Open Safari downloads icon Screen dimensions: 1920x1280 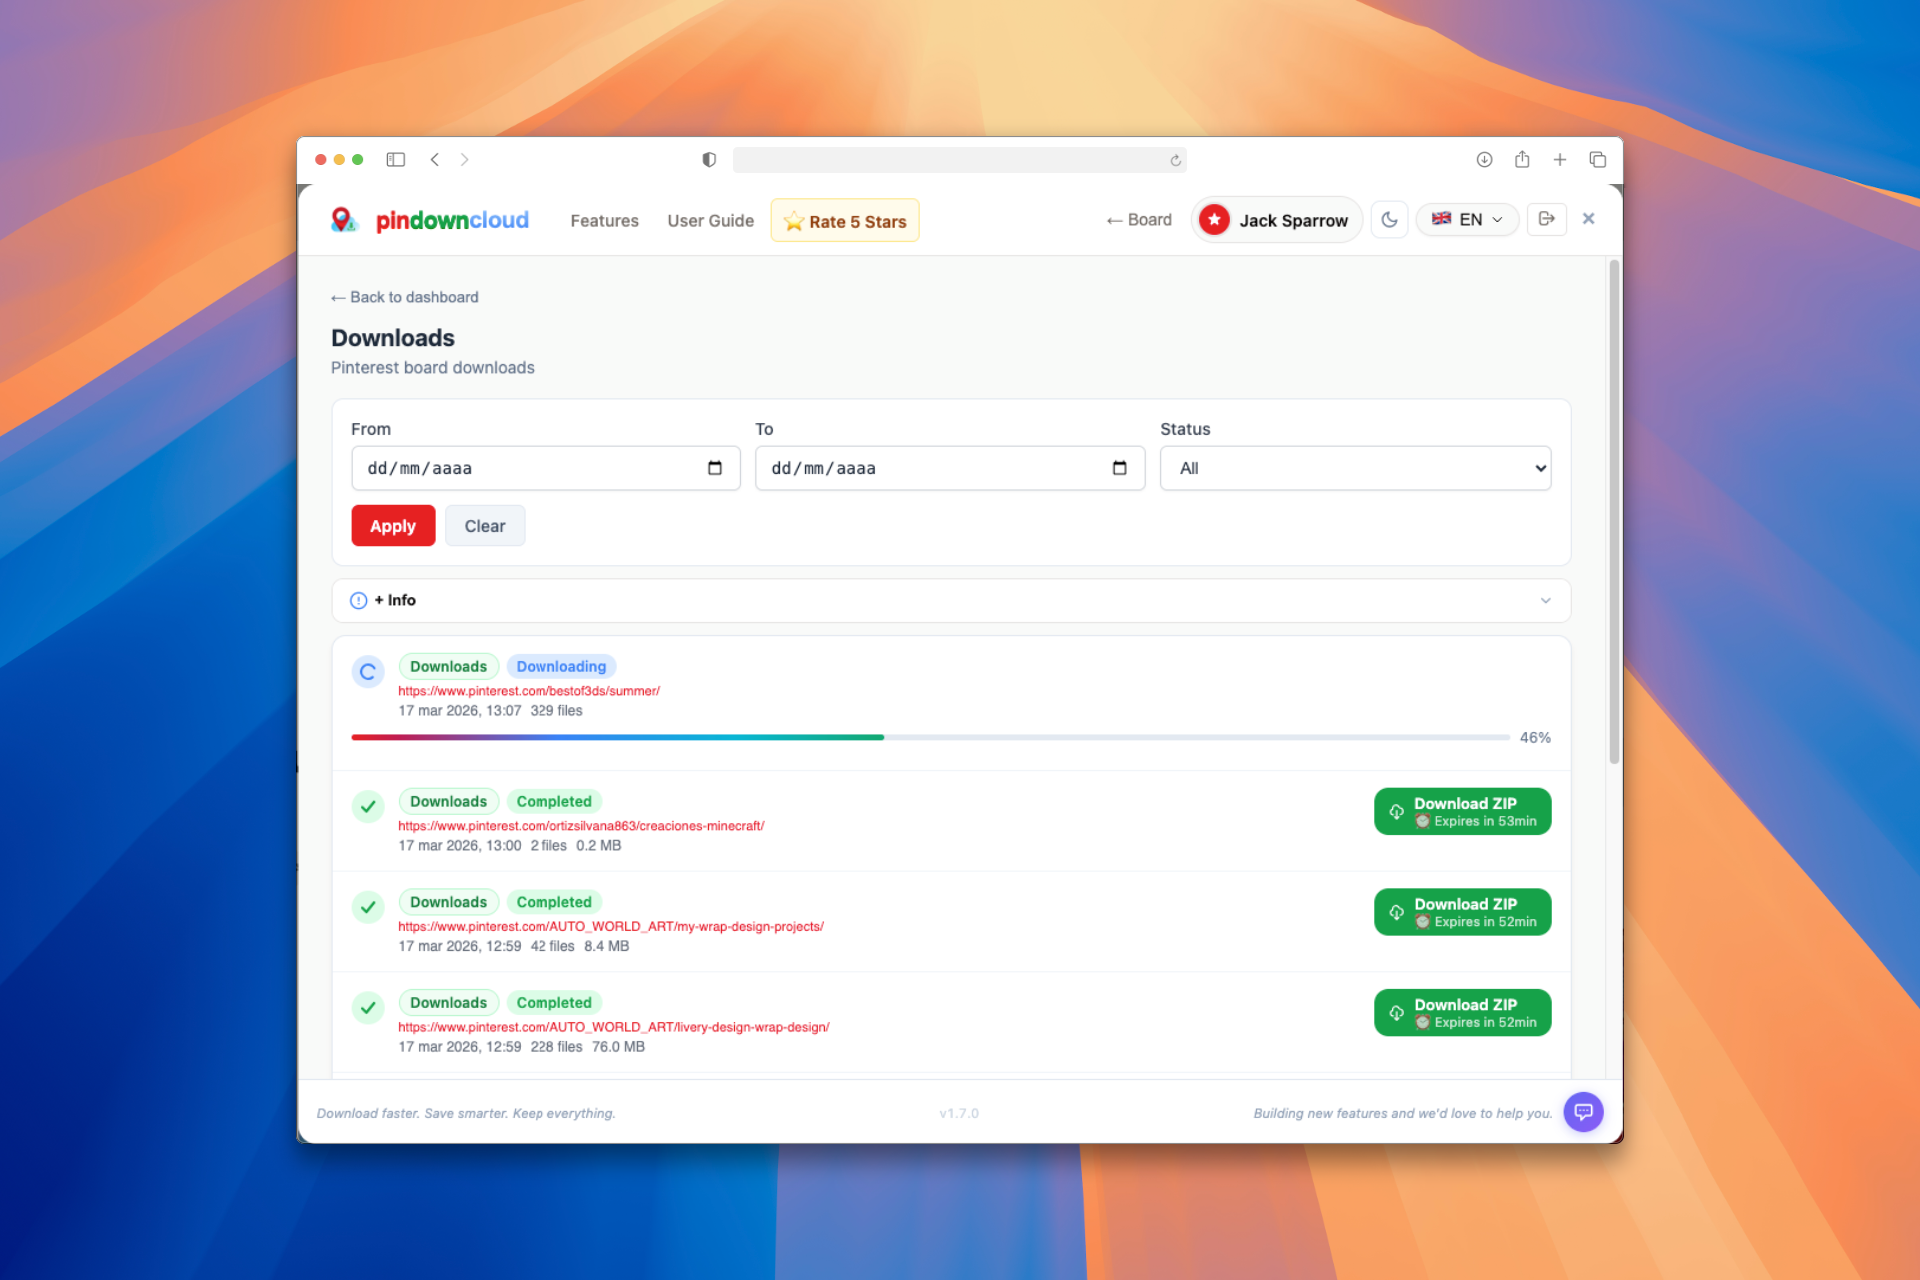click(x=1484, y=159)
